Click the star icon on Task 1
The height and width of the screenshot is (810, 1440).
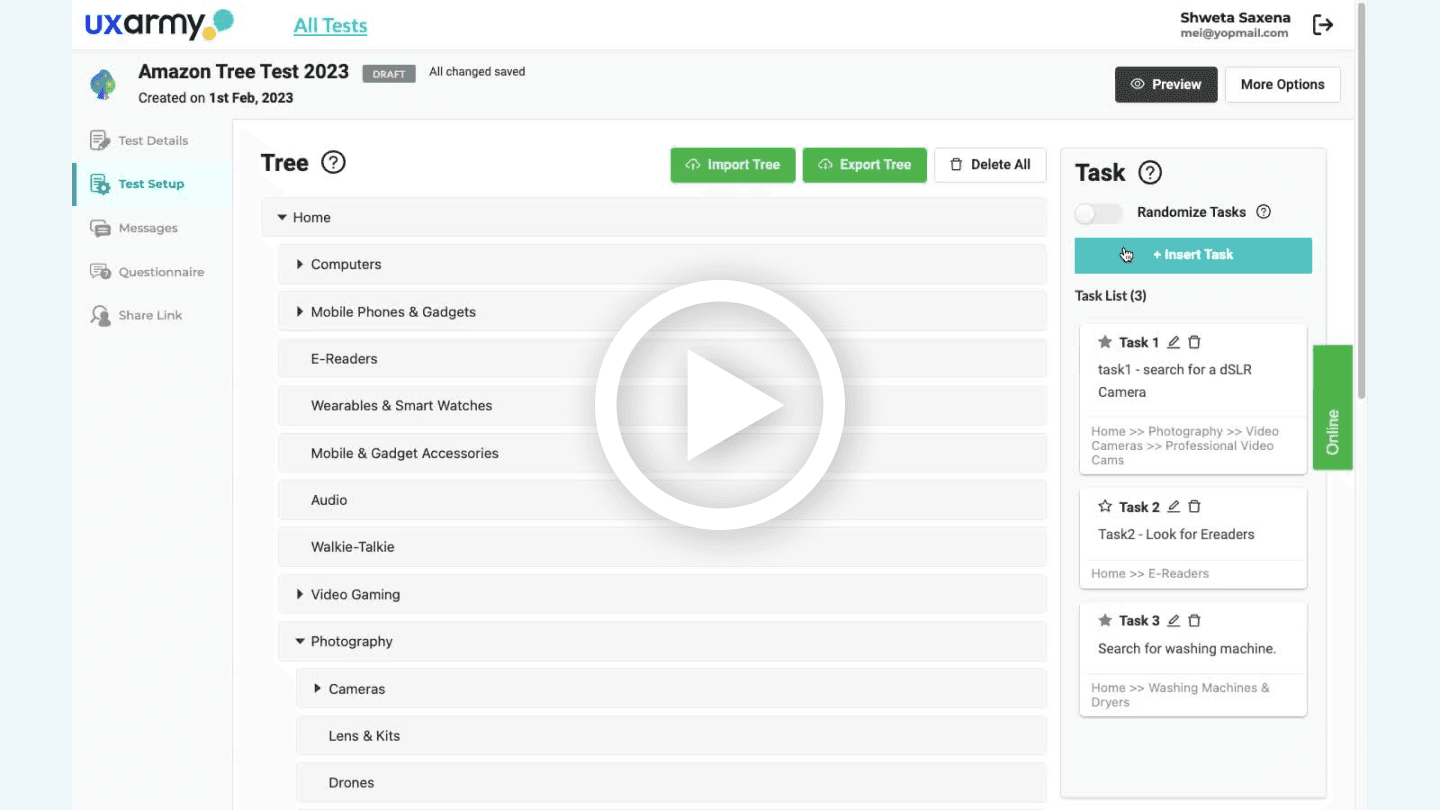click(x=1105, y=342)
